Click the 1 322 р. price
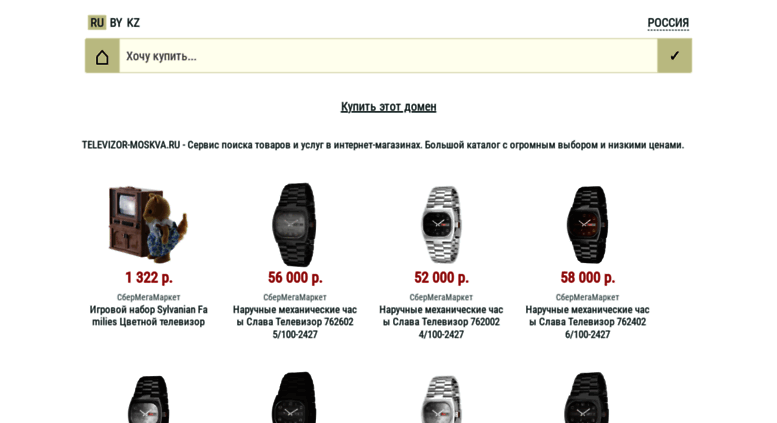This screenshot has width=777, height=423. point(149,277)
